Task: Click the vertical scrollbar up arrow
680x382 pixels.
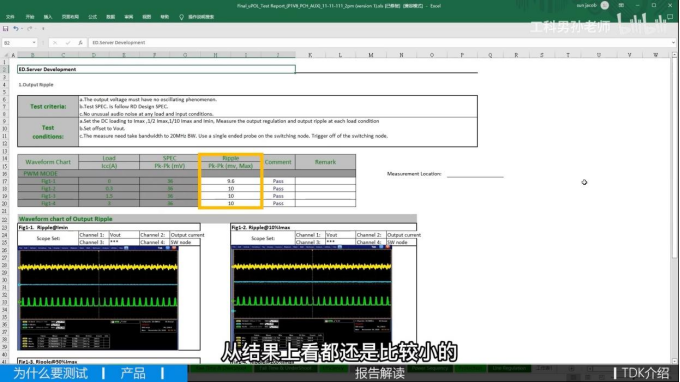Action: pos(674,55)
